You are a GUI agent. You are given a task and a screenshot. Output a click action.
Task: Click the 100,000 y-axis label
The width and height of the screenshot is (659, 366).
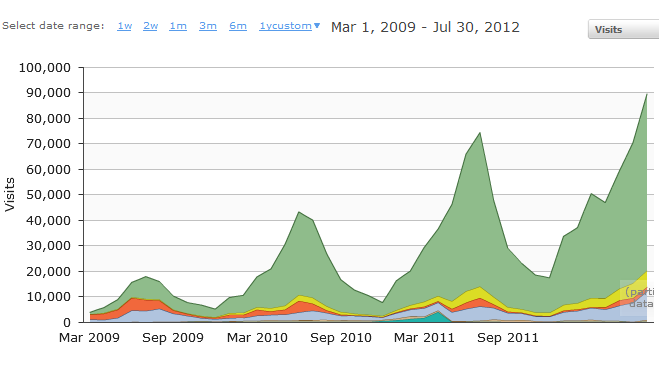tap(45, 67)
